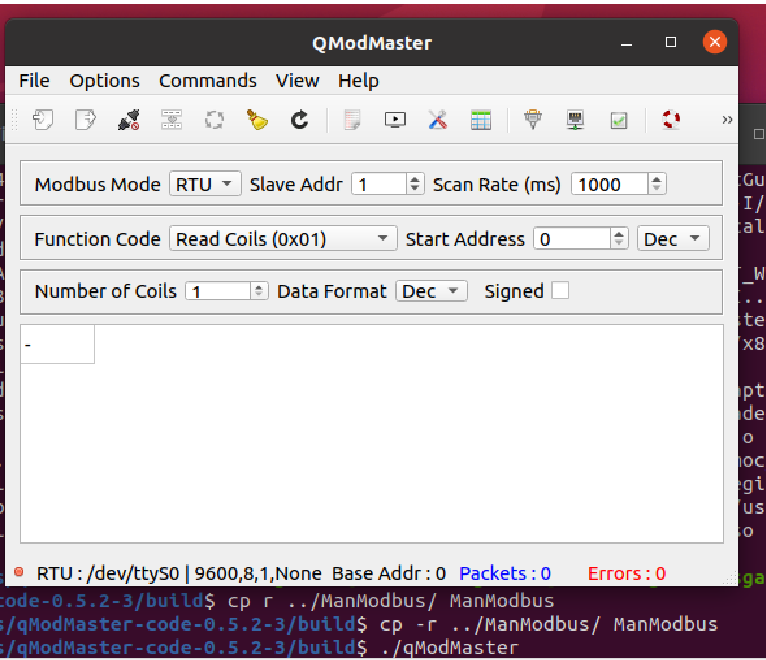Screen dimensions: 766x660
Task: Click terminal line 'cp -r ../ManModbus/ ManModbus'
Action: [549, 624]
